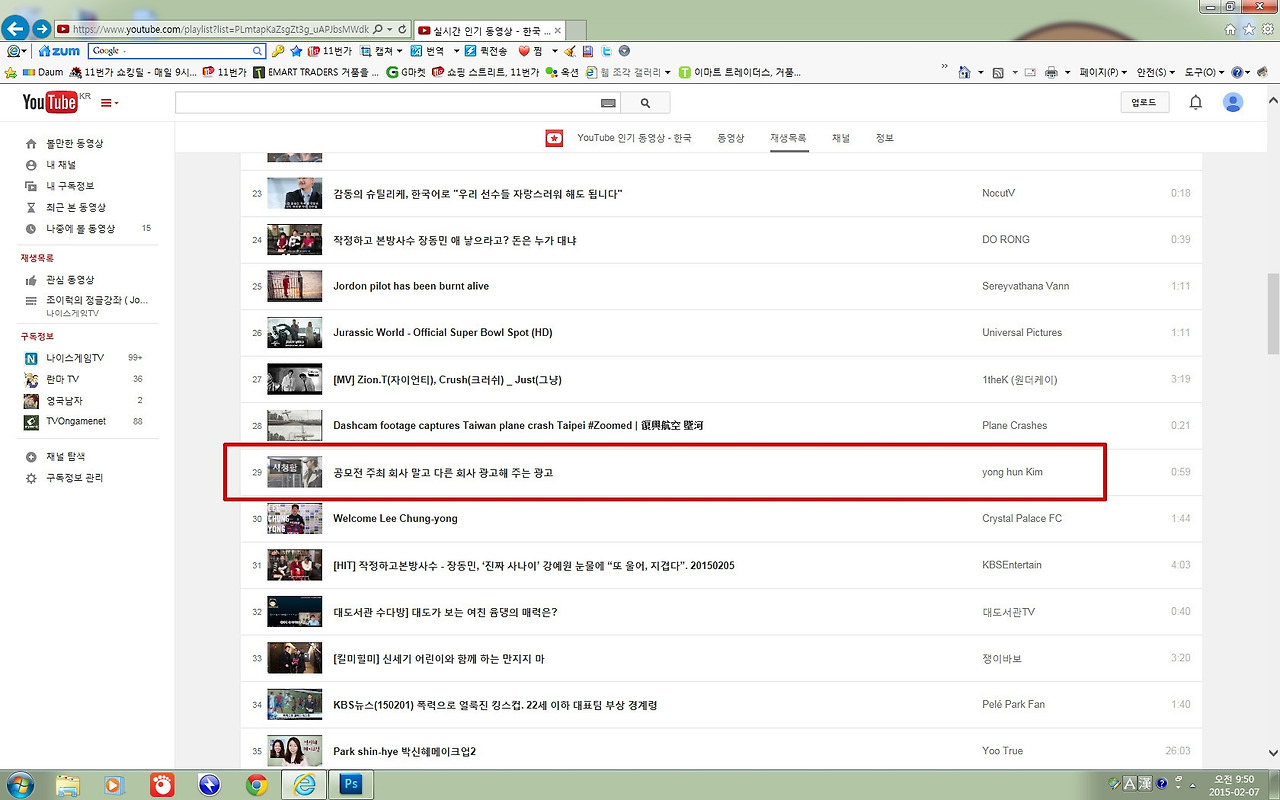
Task: Click the search magnifier icon
Action: click(645, 101)
